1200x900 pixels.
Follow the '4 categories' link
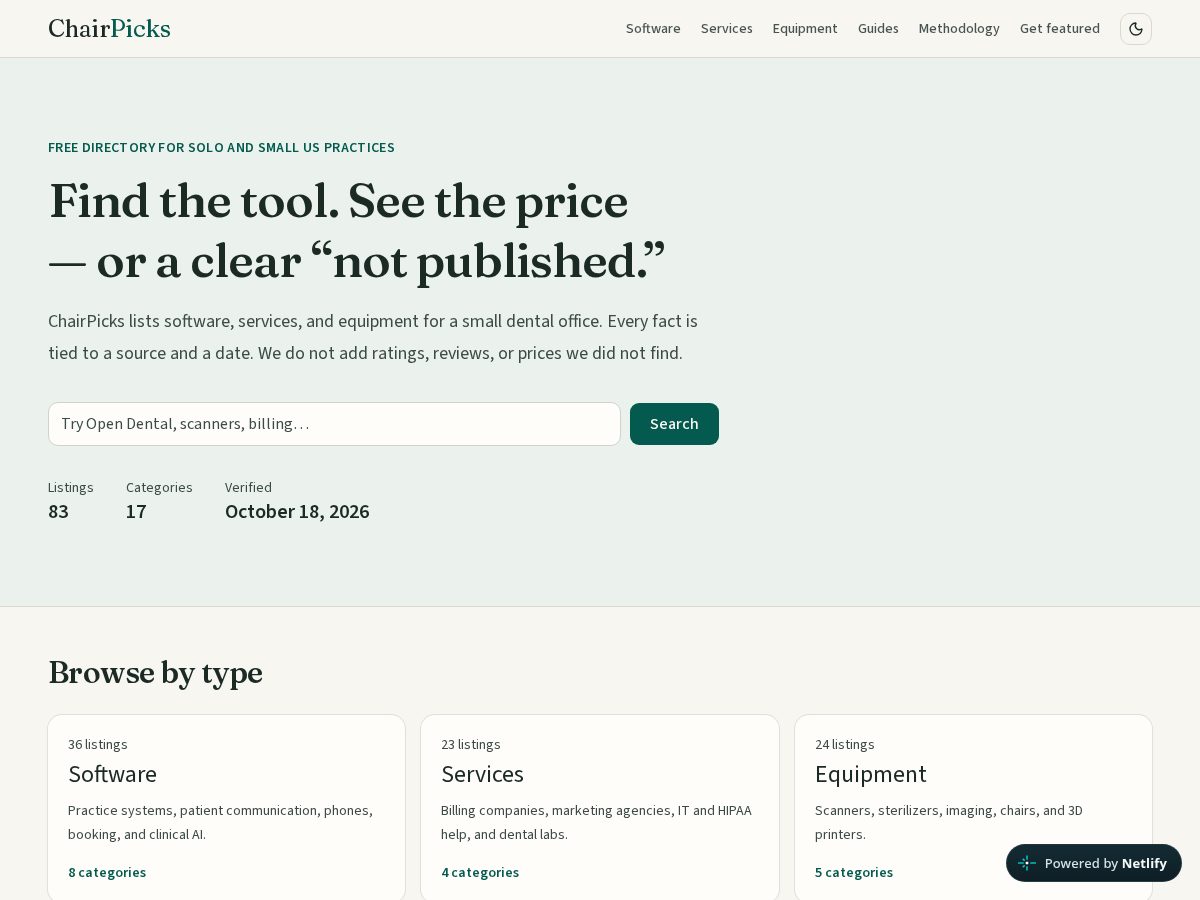[480, 872]
